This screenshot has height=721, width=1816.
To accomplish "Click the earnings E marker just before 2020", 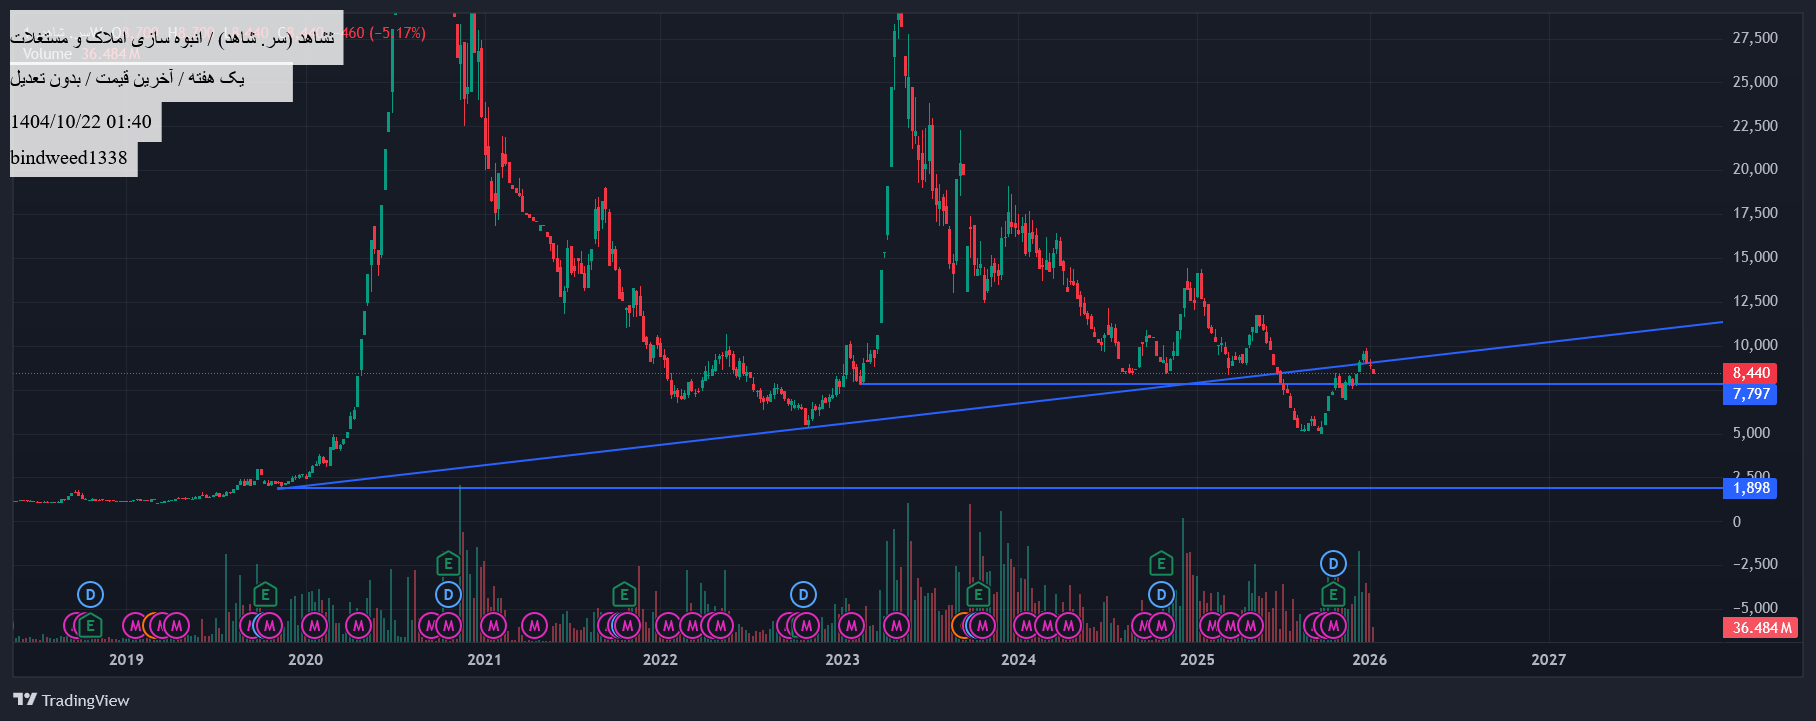I will coord(265,595).
